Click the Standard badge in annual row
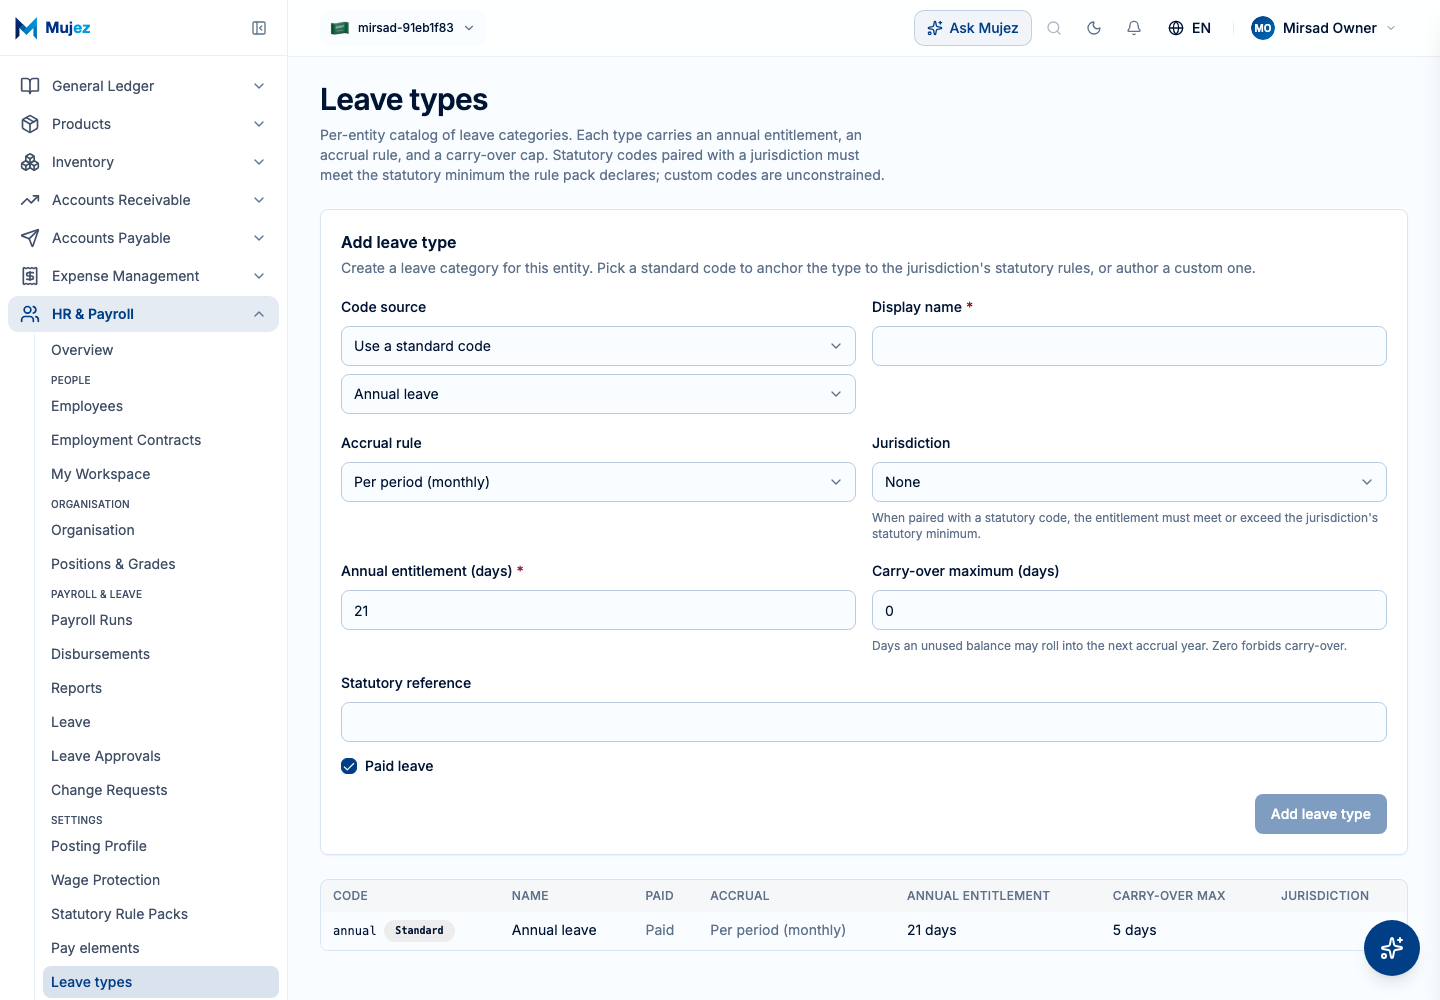The width and height of the screenshot is (1440, 1000). [x=419, y=930]
